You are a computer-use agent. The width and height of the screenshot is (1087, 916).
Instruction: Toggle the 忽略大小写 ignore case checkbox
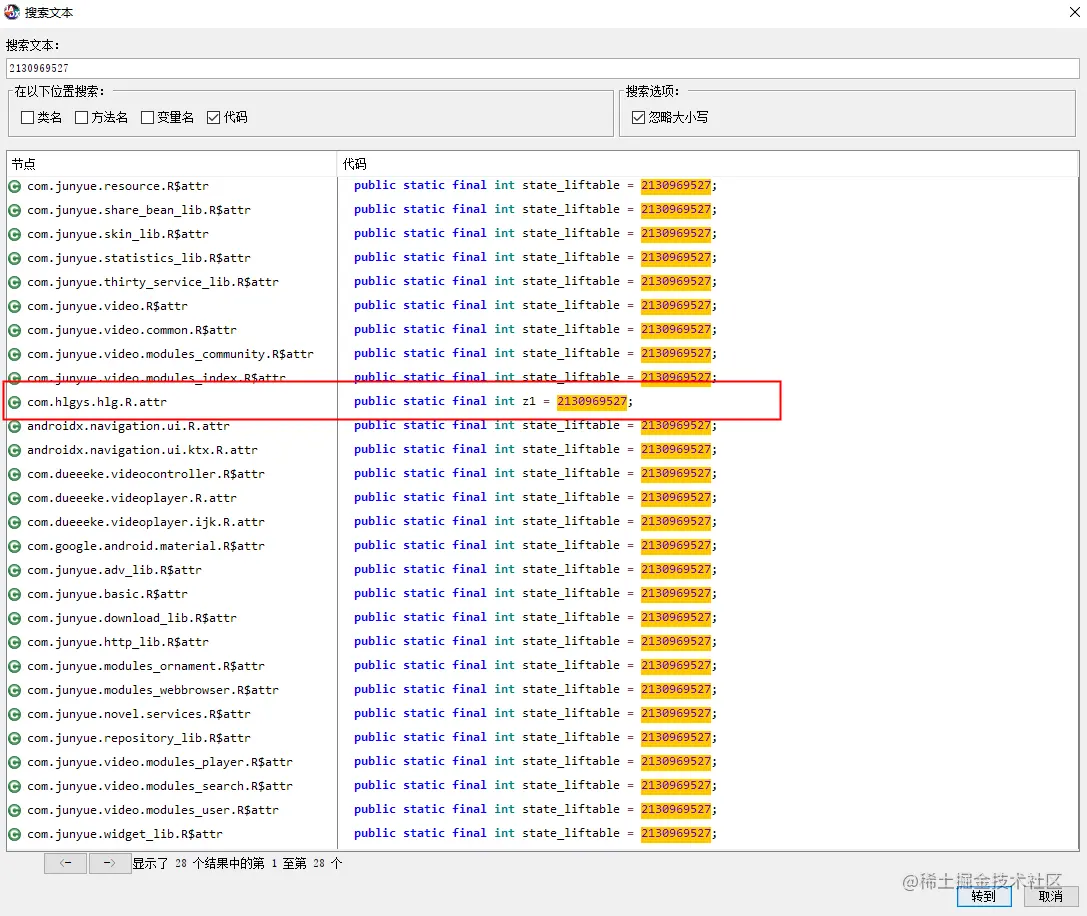coord(638,117)
